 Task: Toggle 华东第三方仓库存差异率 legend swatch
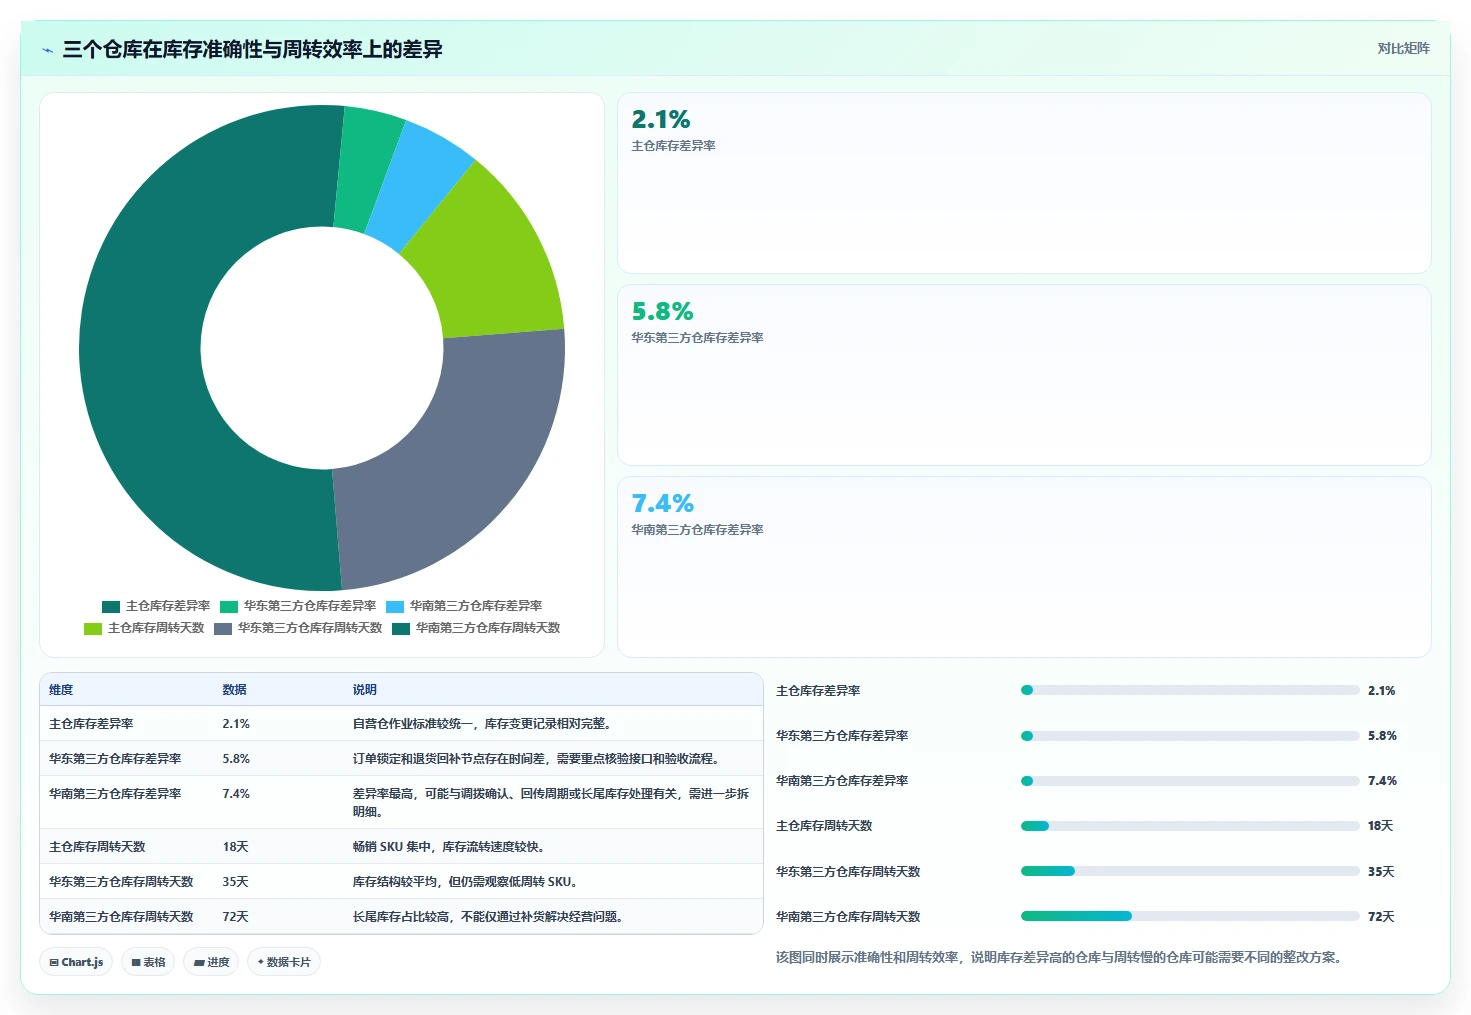(x=229, y=607)
